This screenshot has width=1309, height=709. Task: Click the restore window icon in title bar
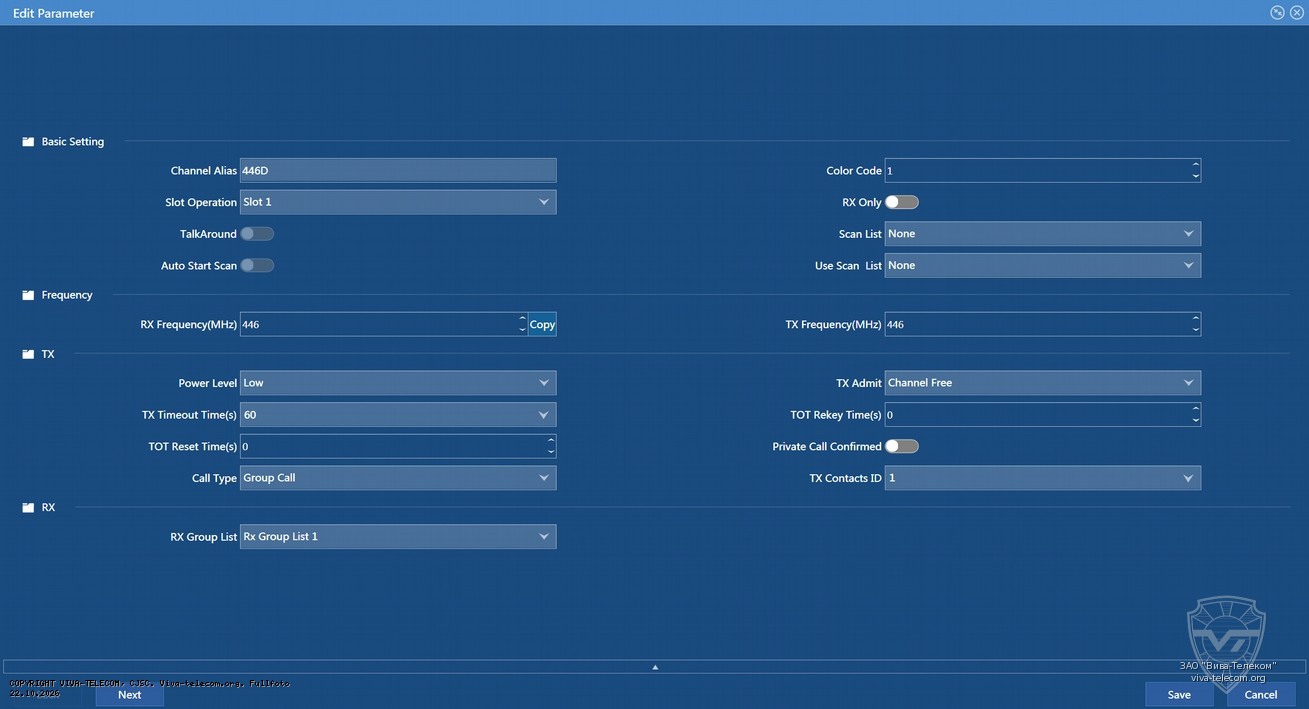1277,13
